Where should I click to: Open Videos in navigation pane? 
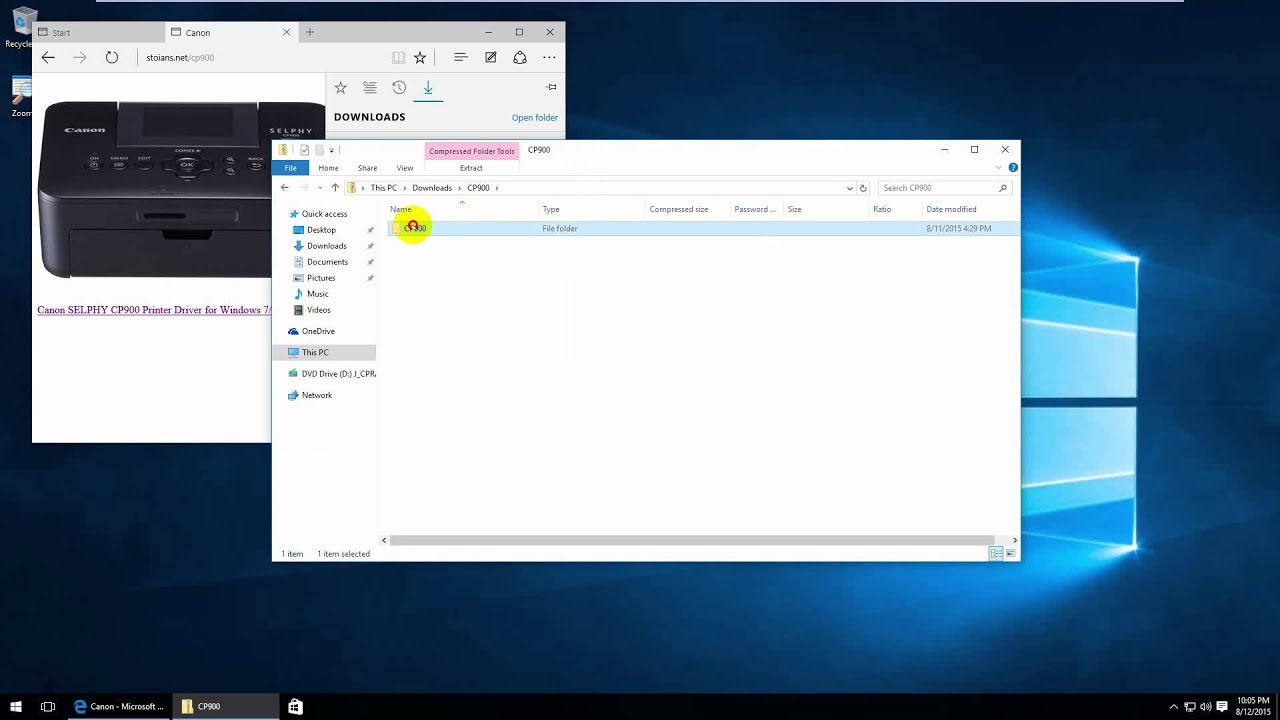coord(318,310)
